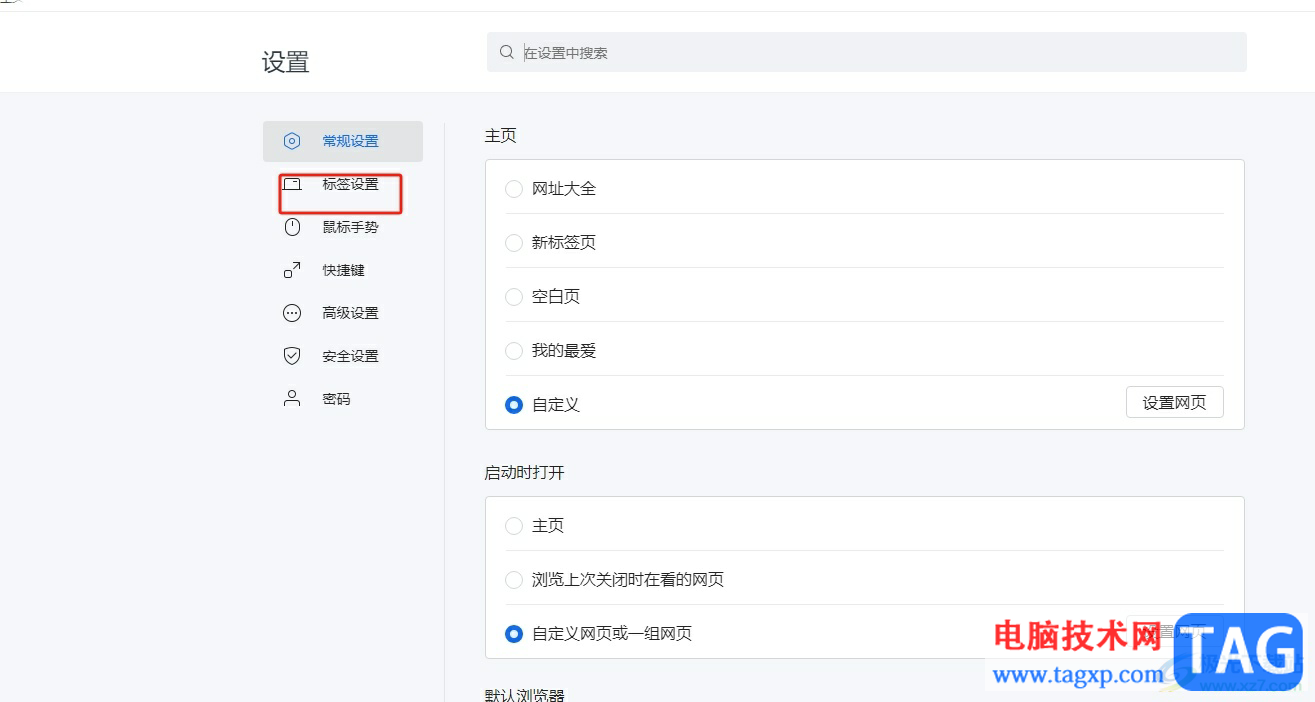Set homepage to 新标签页

click(513, 242)
